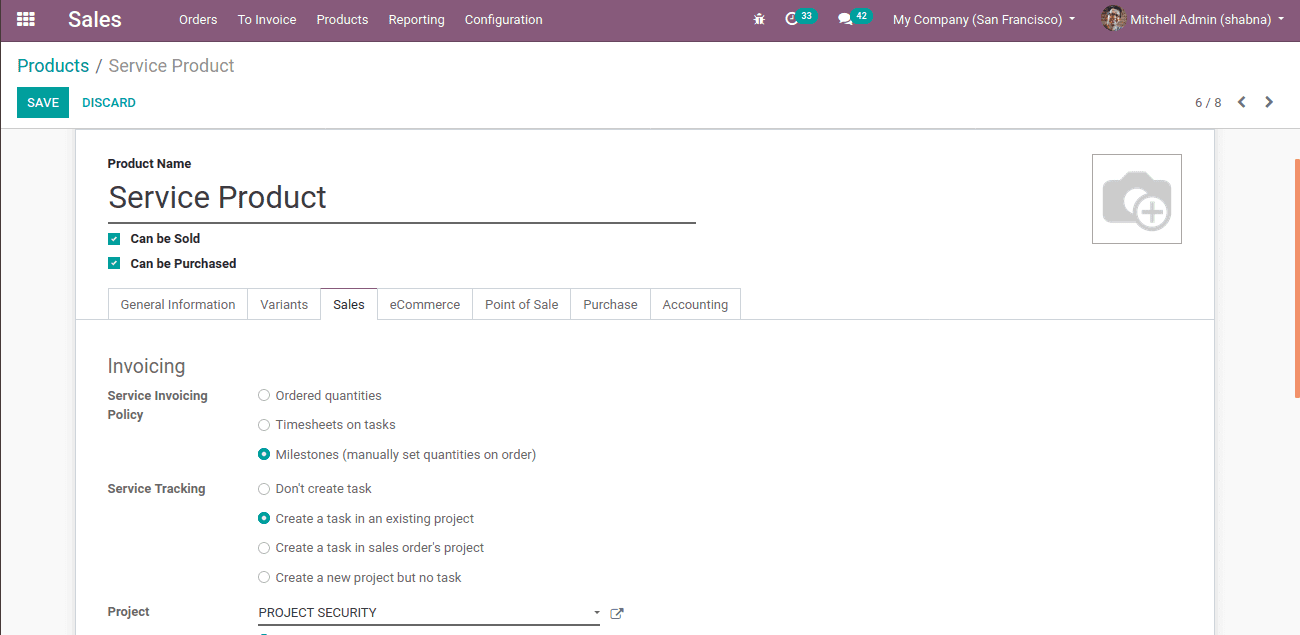Open external link icon beside Project field
This screenshot has height=635, width=1300.
coord(617,613)
